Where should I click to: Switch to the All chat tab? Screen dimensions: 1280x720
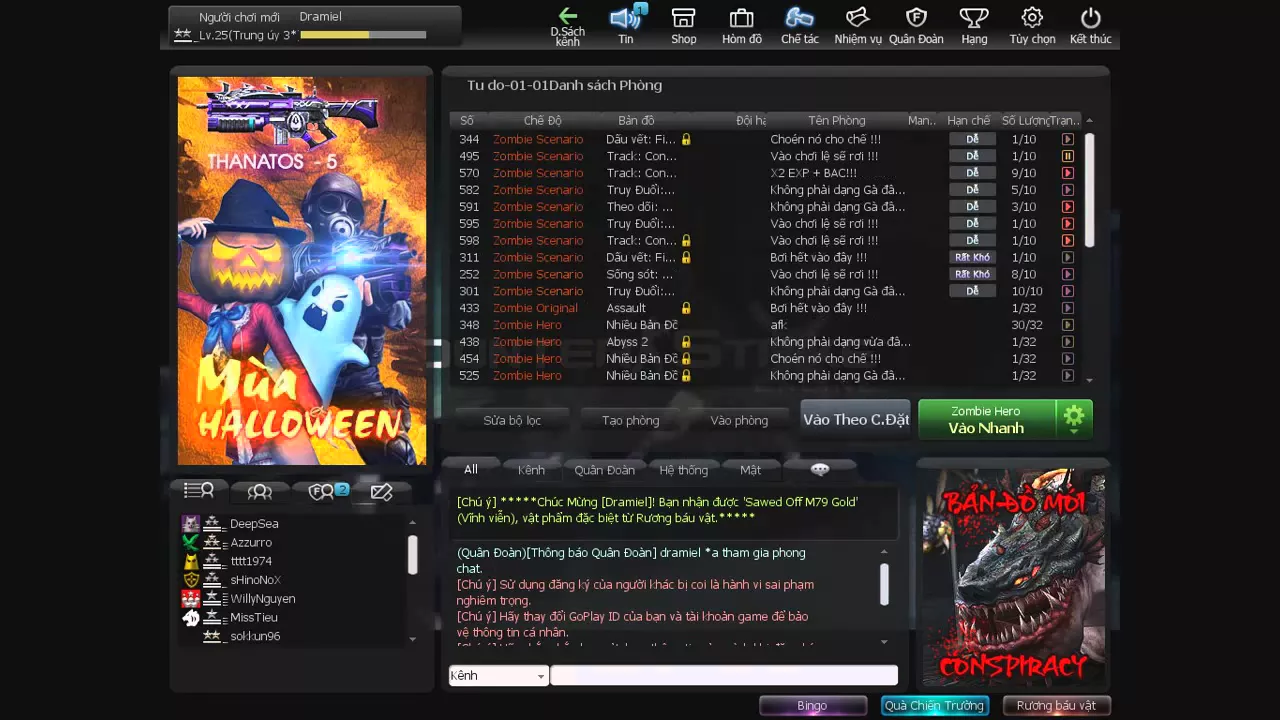471,469
